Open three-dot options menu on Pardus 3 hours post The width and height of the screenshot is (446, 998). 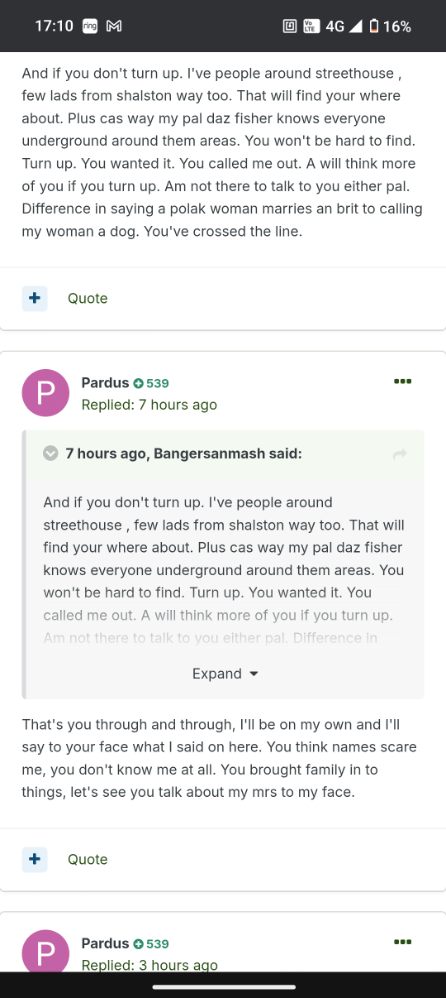pos(403,942)
